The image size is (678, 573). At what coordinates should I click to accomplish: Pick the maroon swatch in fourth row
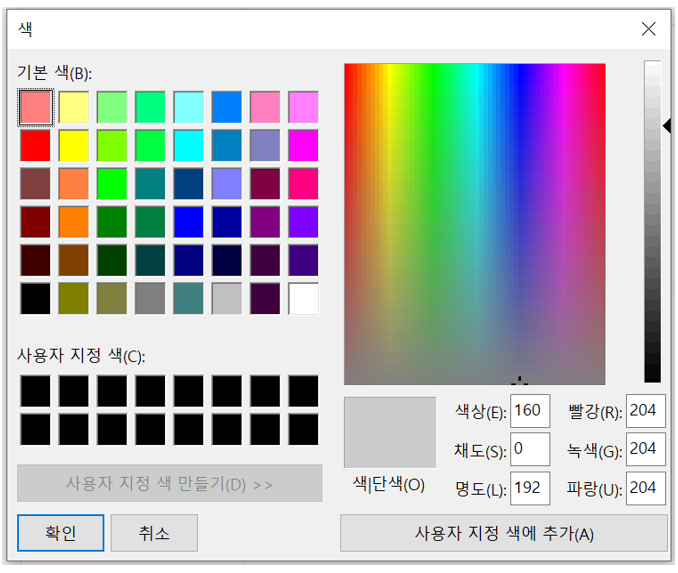(35, 222)
